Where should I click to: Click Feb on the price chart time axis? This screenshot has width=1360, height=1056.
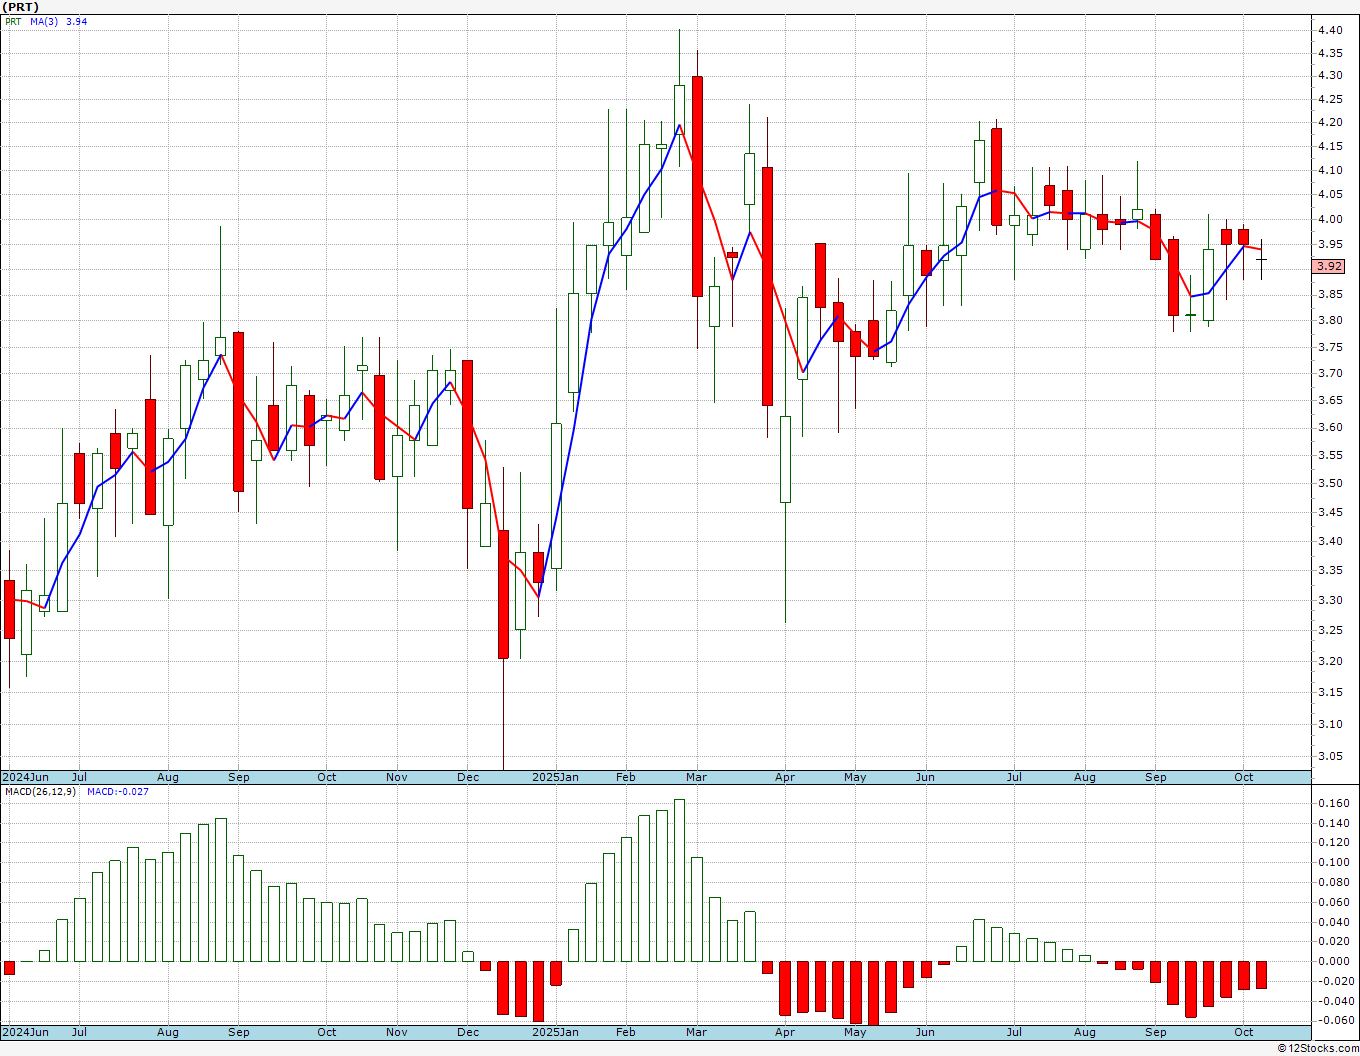pyautogui.click(x=626, y=777)
